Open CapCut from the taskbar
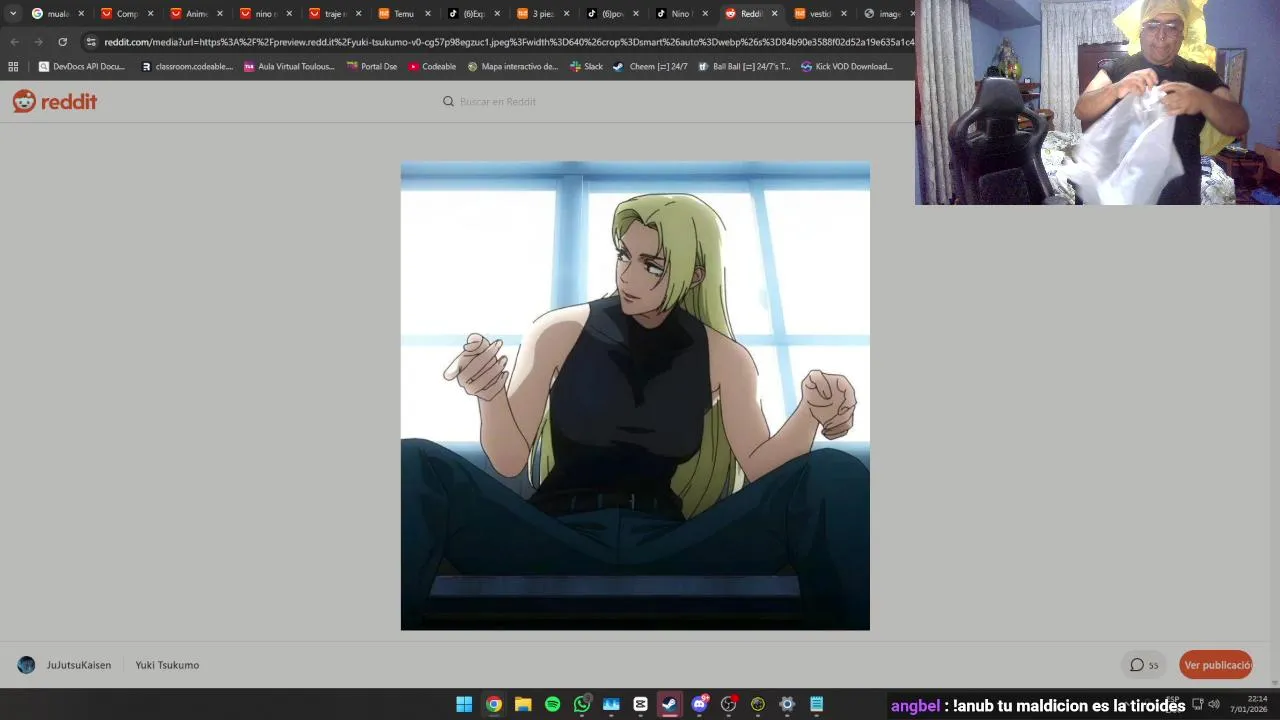Image resolution: width=1280 pixels, height=720 pixels. coord(640,704)
